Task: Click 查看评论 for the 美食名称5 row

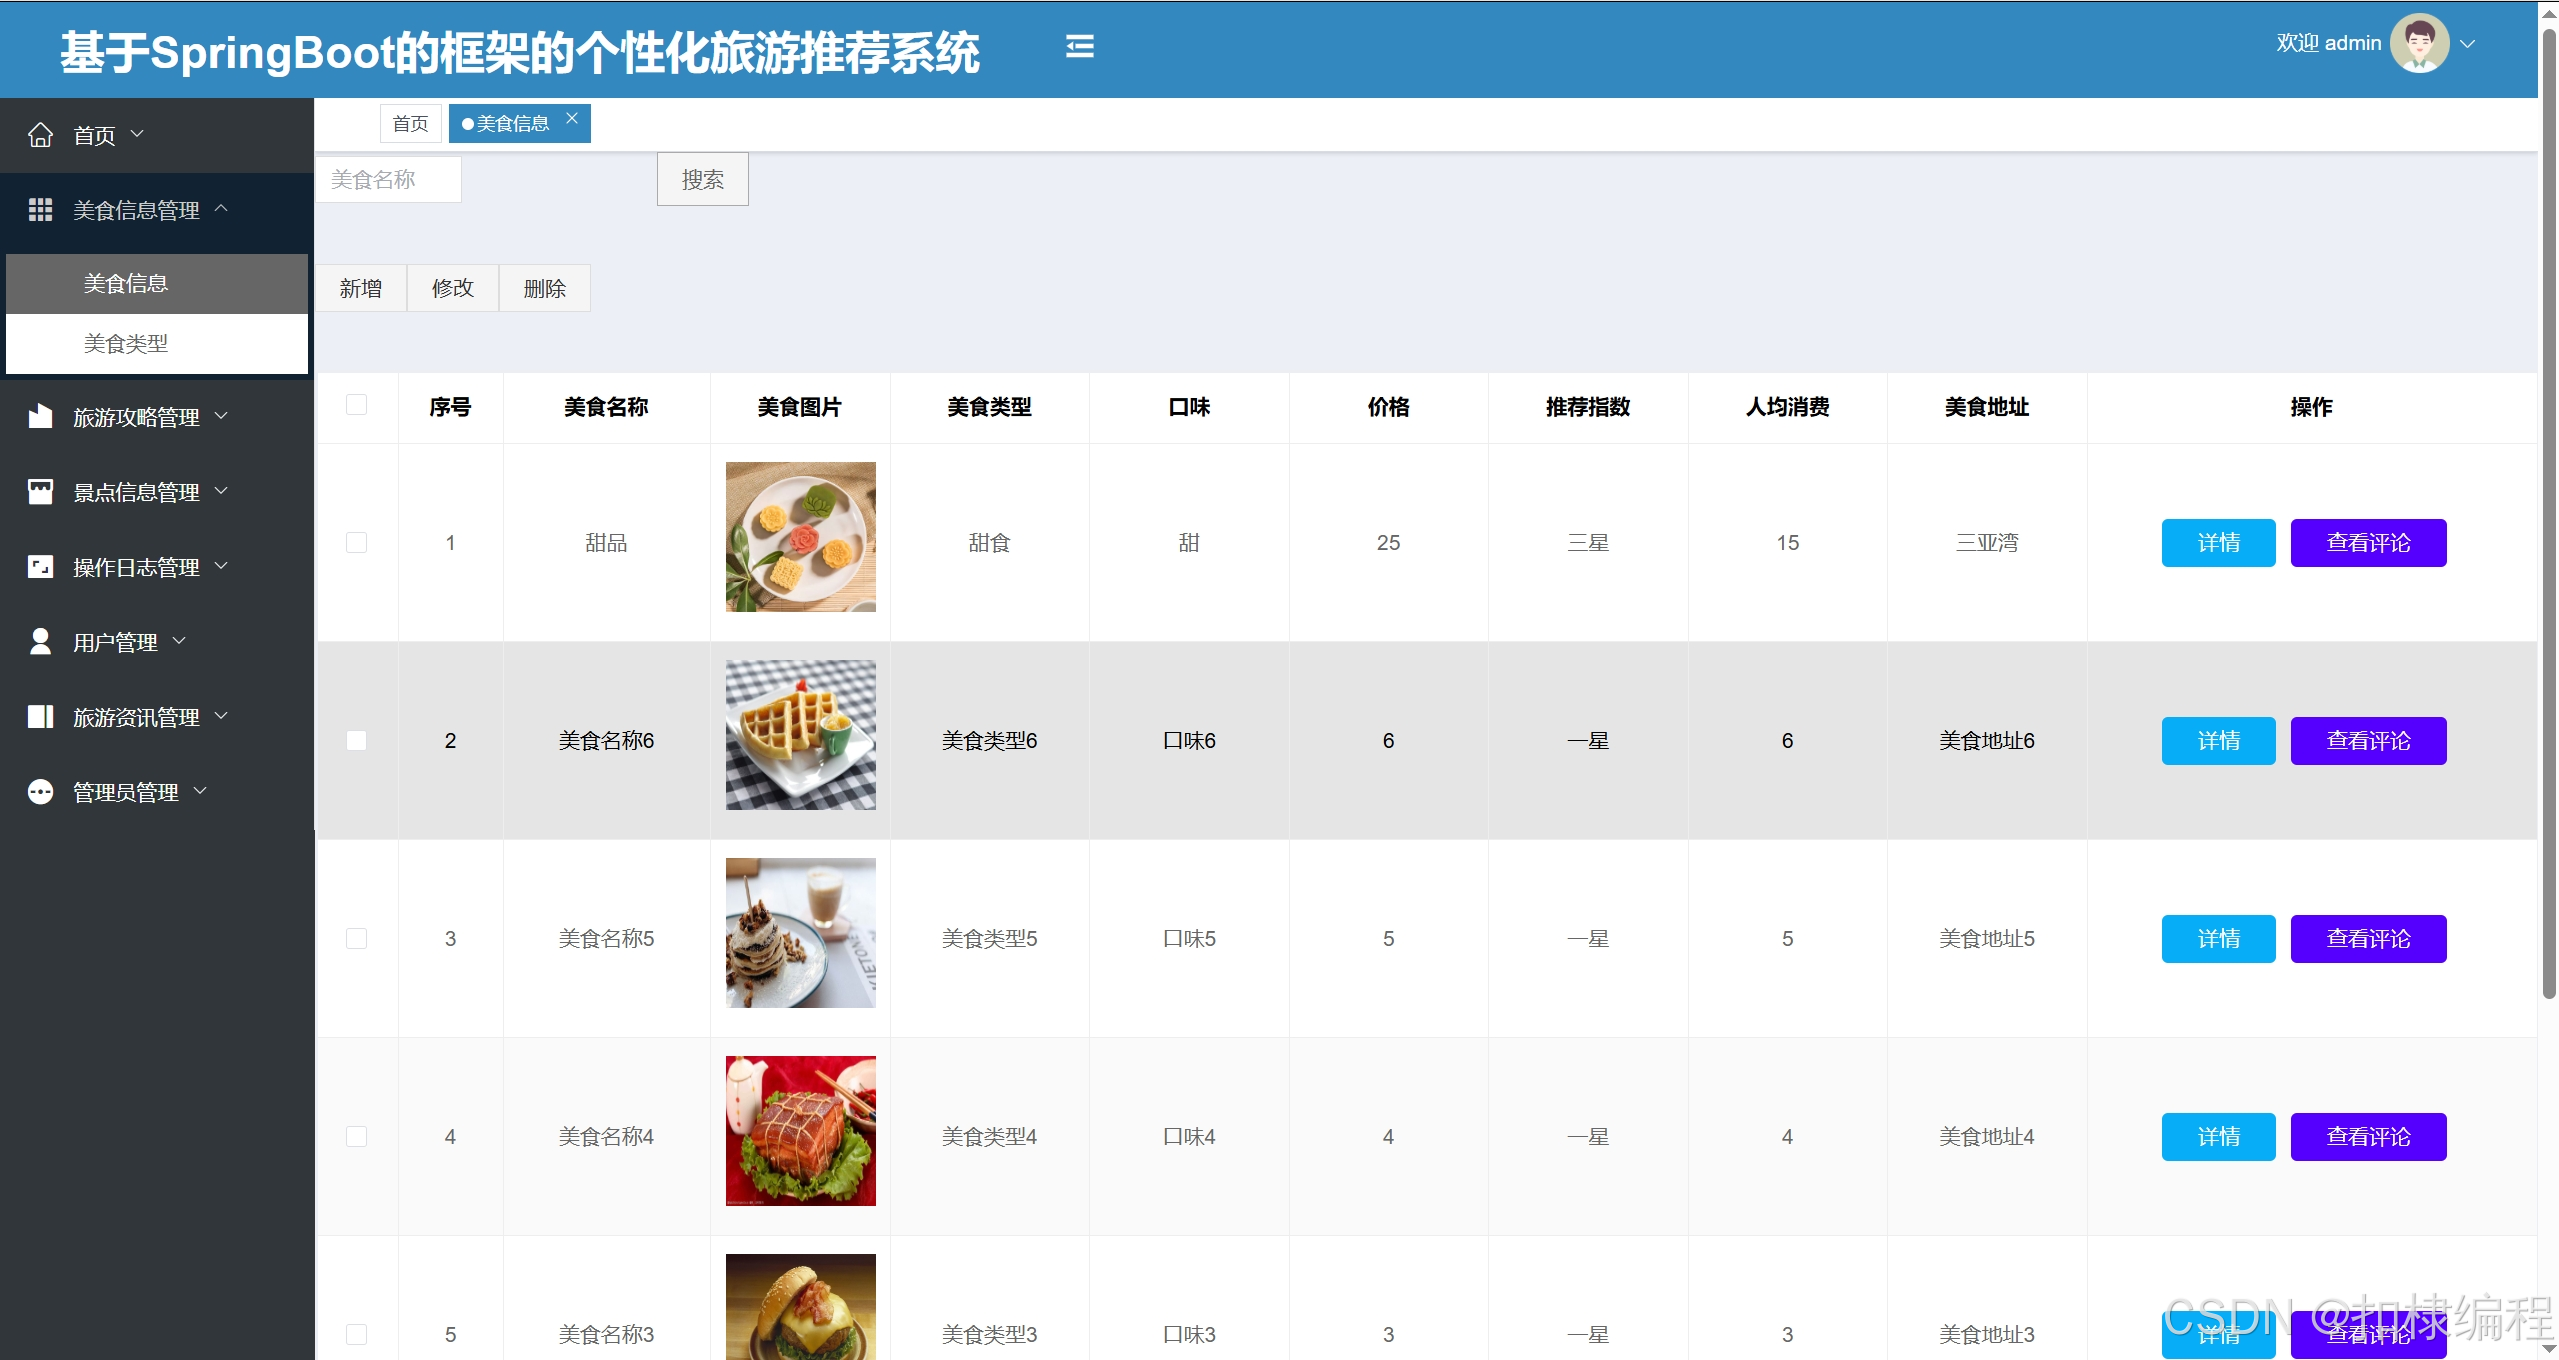Action: pos(2368,939)
